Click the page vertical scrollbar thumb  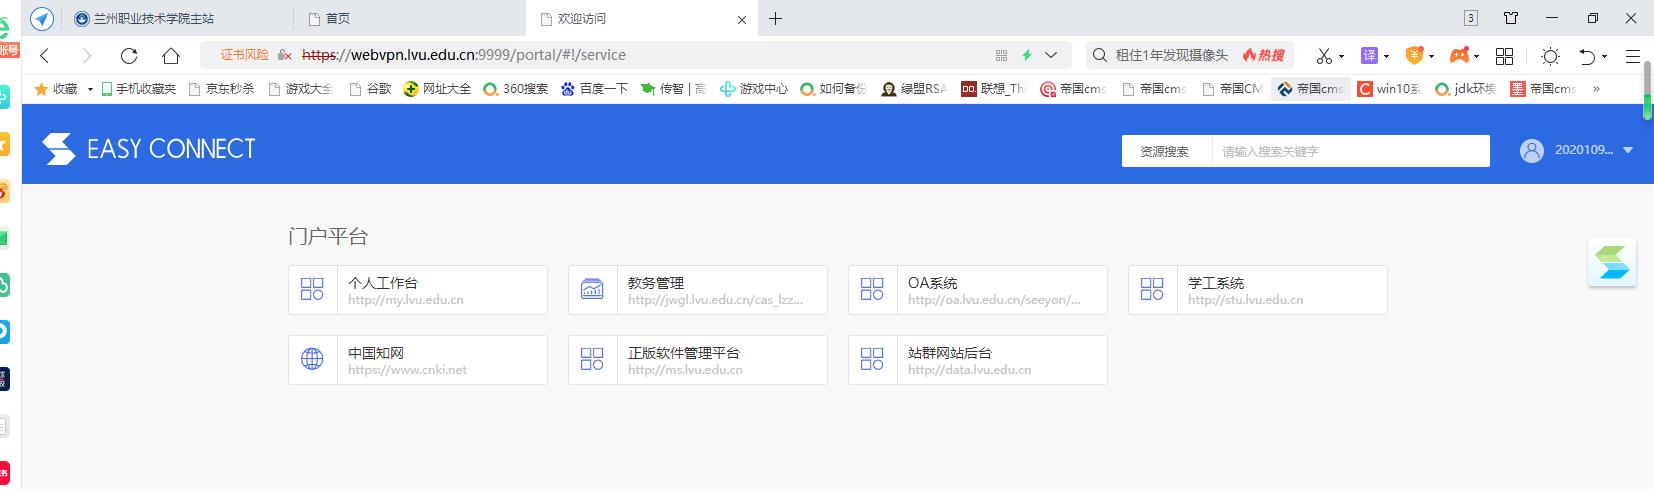(x=1647, y=89)
